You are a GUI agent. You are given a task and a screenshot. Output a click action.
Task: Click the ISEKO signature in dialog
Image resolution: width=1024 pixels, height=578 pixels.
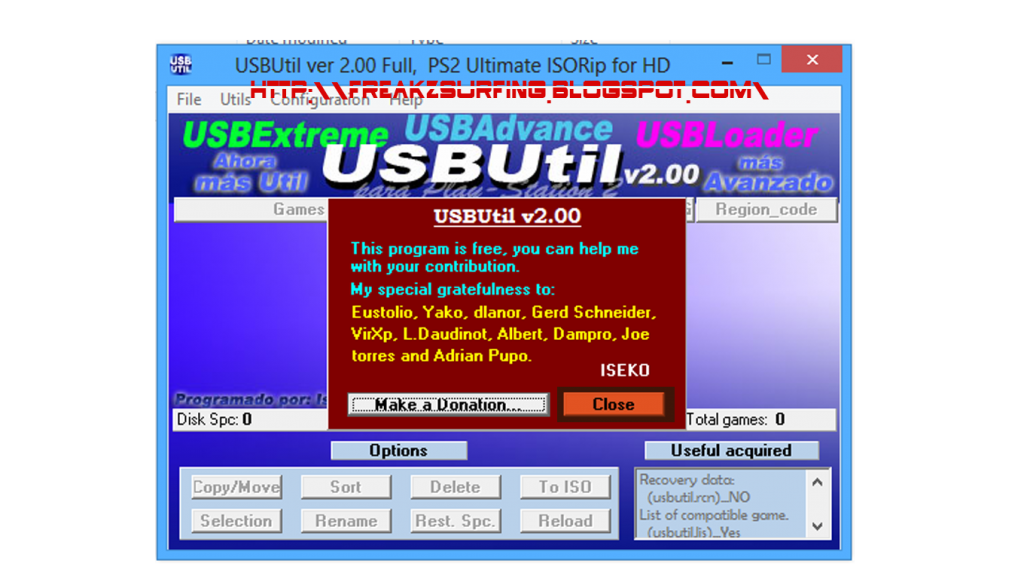click(x=625, y=370)
